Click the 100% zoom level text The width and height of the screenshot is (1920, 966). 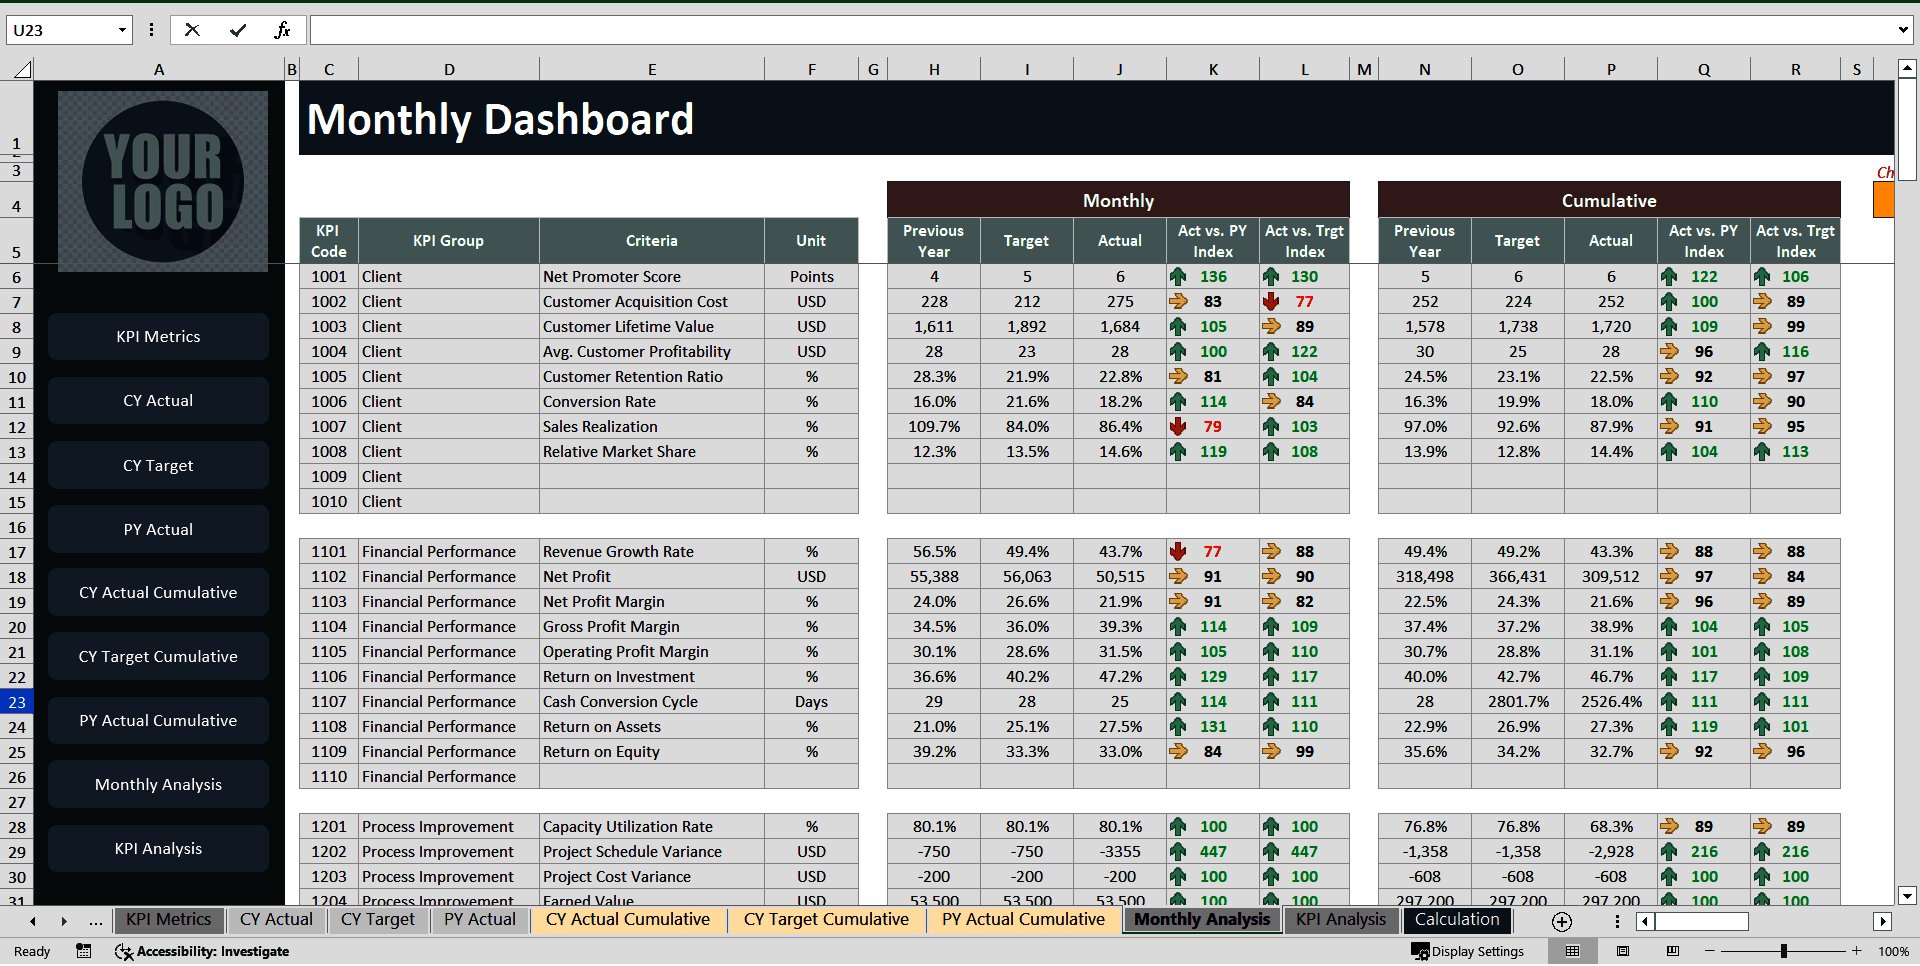coord(1893,951)
